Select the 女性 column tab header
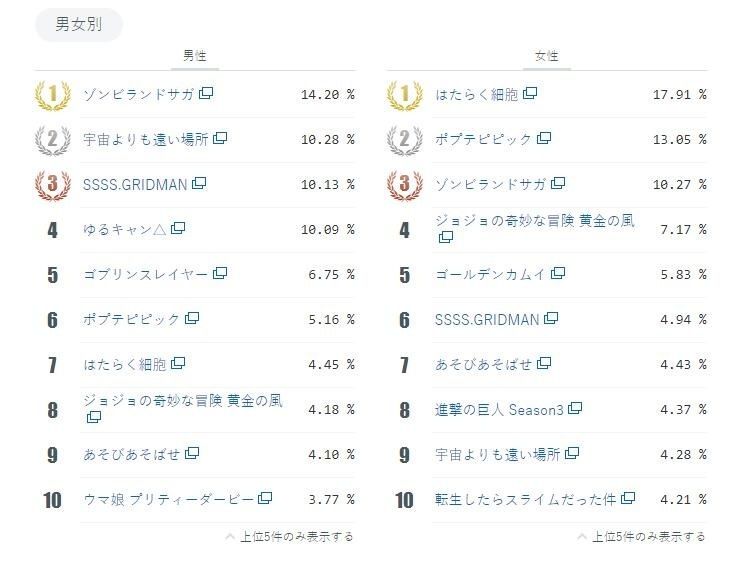 (x=547, y=57)
